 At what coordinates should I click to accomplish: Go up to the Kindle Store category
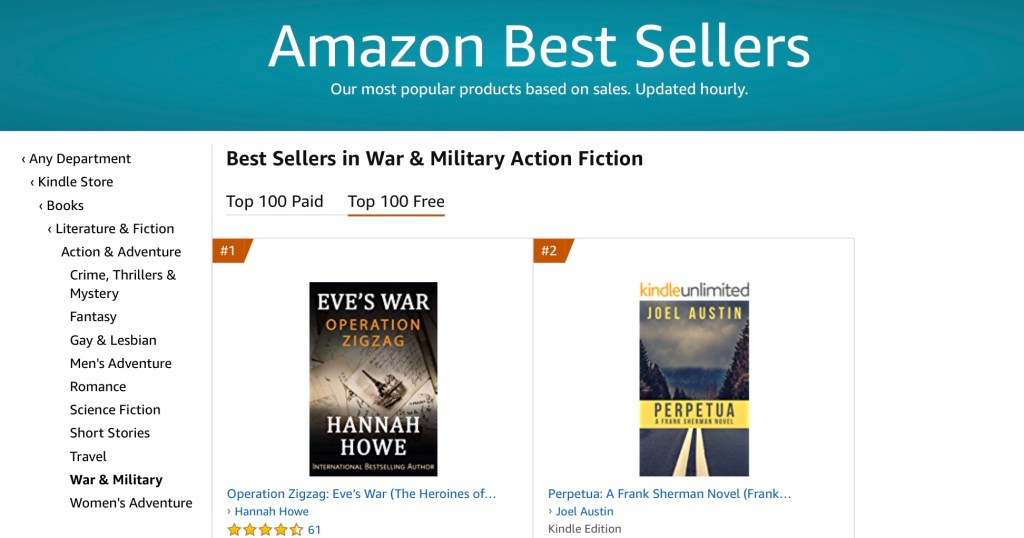coord(75,182)
